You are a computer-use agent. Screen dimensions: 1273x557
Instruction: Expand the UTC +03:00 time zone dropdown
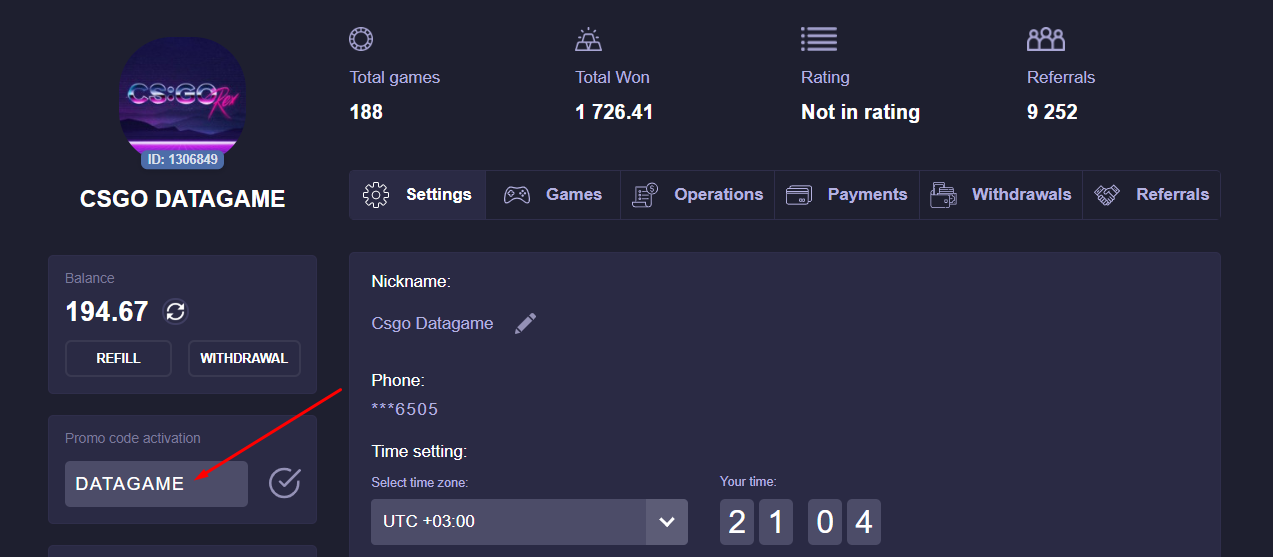[508, 522]
